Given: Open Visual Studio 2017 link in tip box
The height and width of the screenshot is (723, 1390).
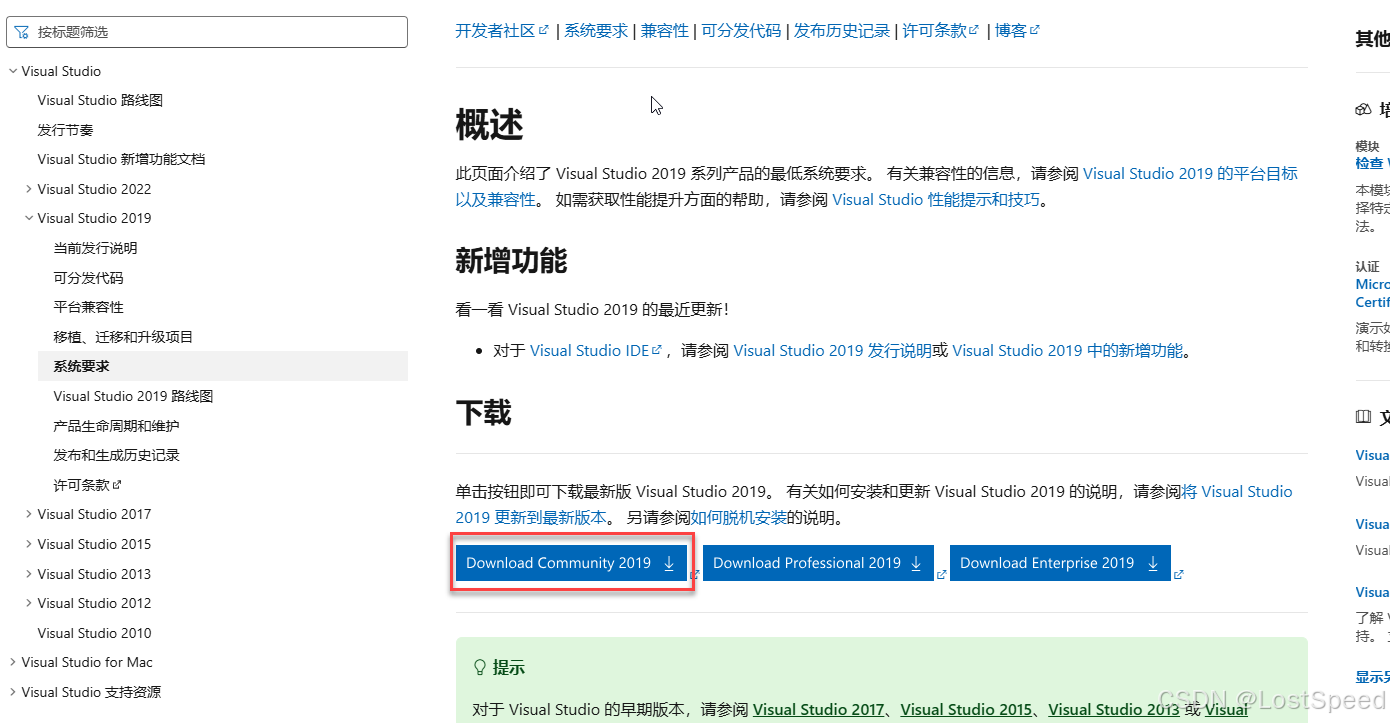Looking at the screenshot, I should (818, 709).
